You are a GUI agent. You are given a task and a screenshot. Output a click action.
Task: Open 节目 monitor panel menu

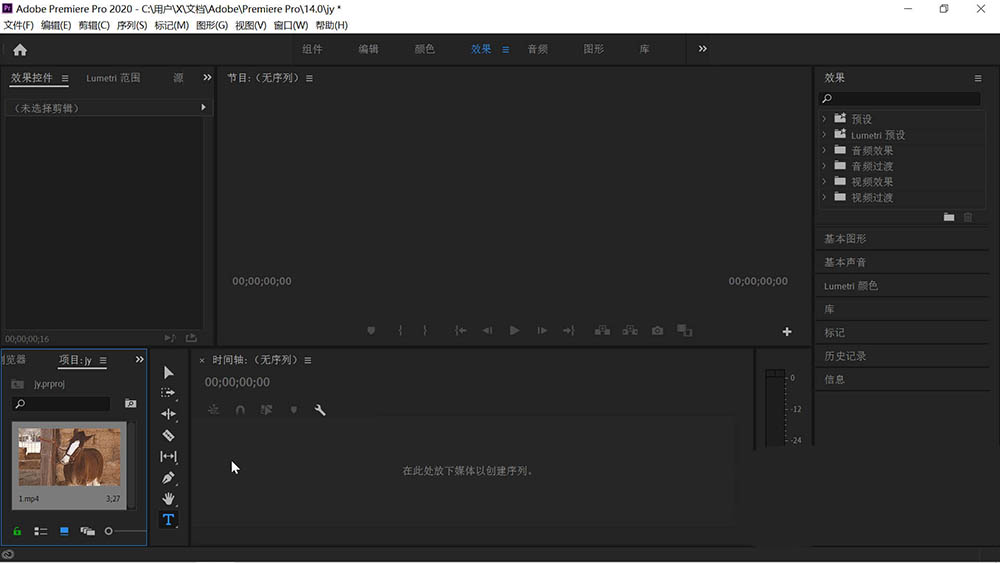[309, 78]
